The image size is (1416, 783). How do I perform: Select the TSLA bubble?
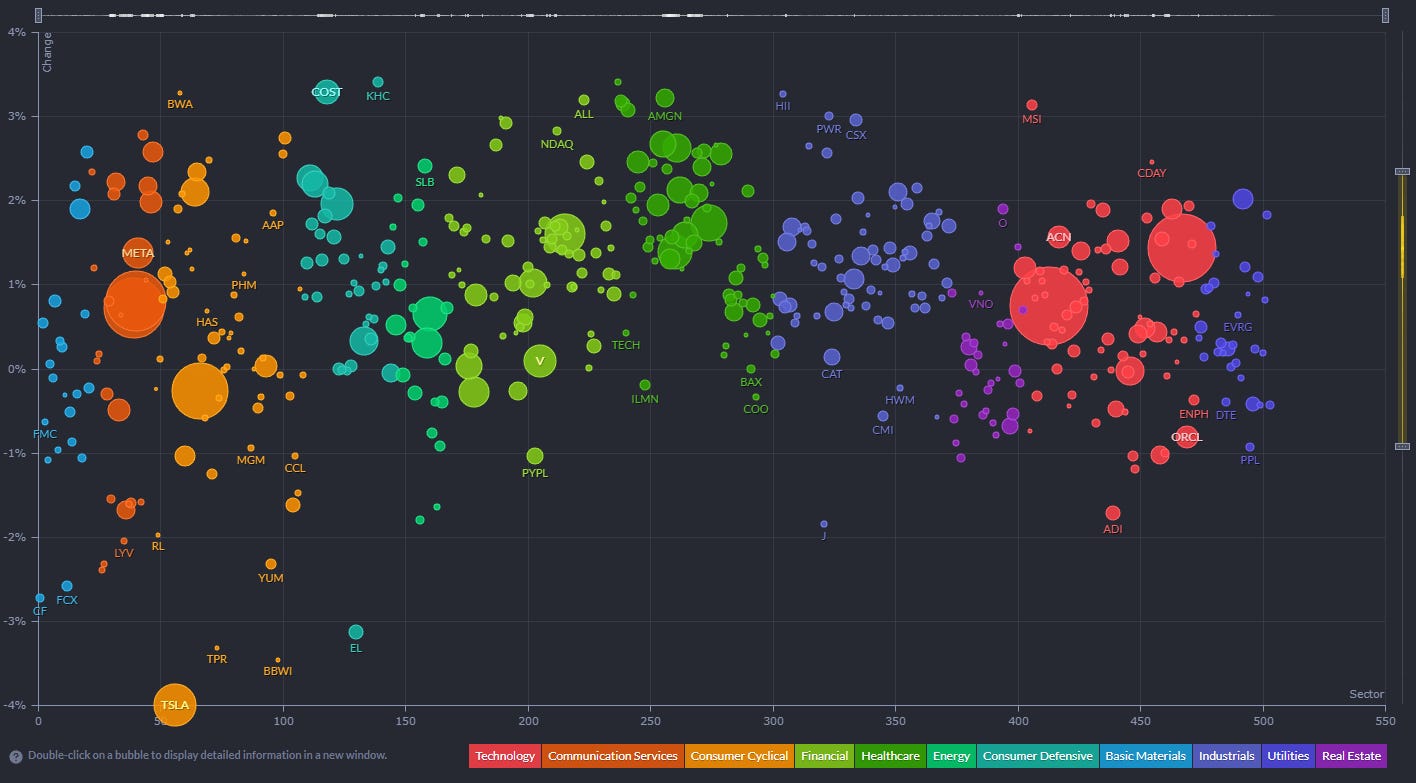pos(175,704)
